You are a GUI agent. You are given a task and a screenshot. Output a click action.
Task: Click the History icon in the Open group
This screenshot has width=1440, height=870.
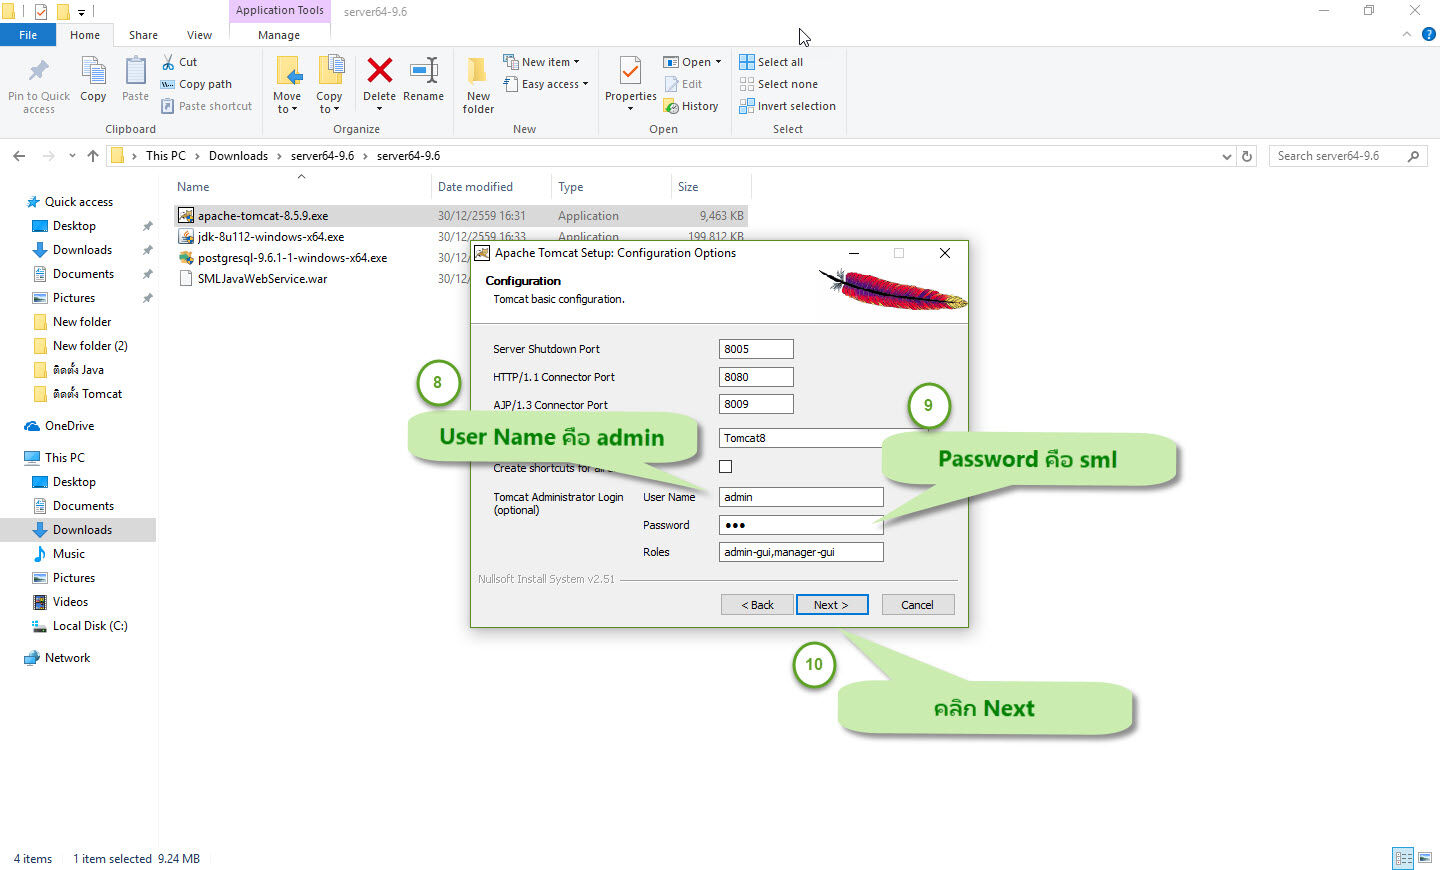(692, 106)
